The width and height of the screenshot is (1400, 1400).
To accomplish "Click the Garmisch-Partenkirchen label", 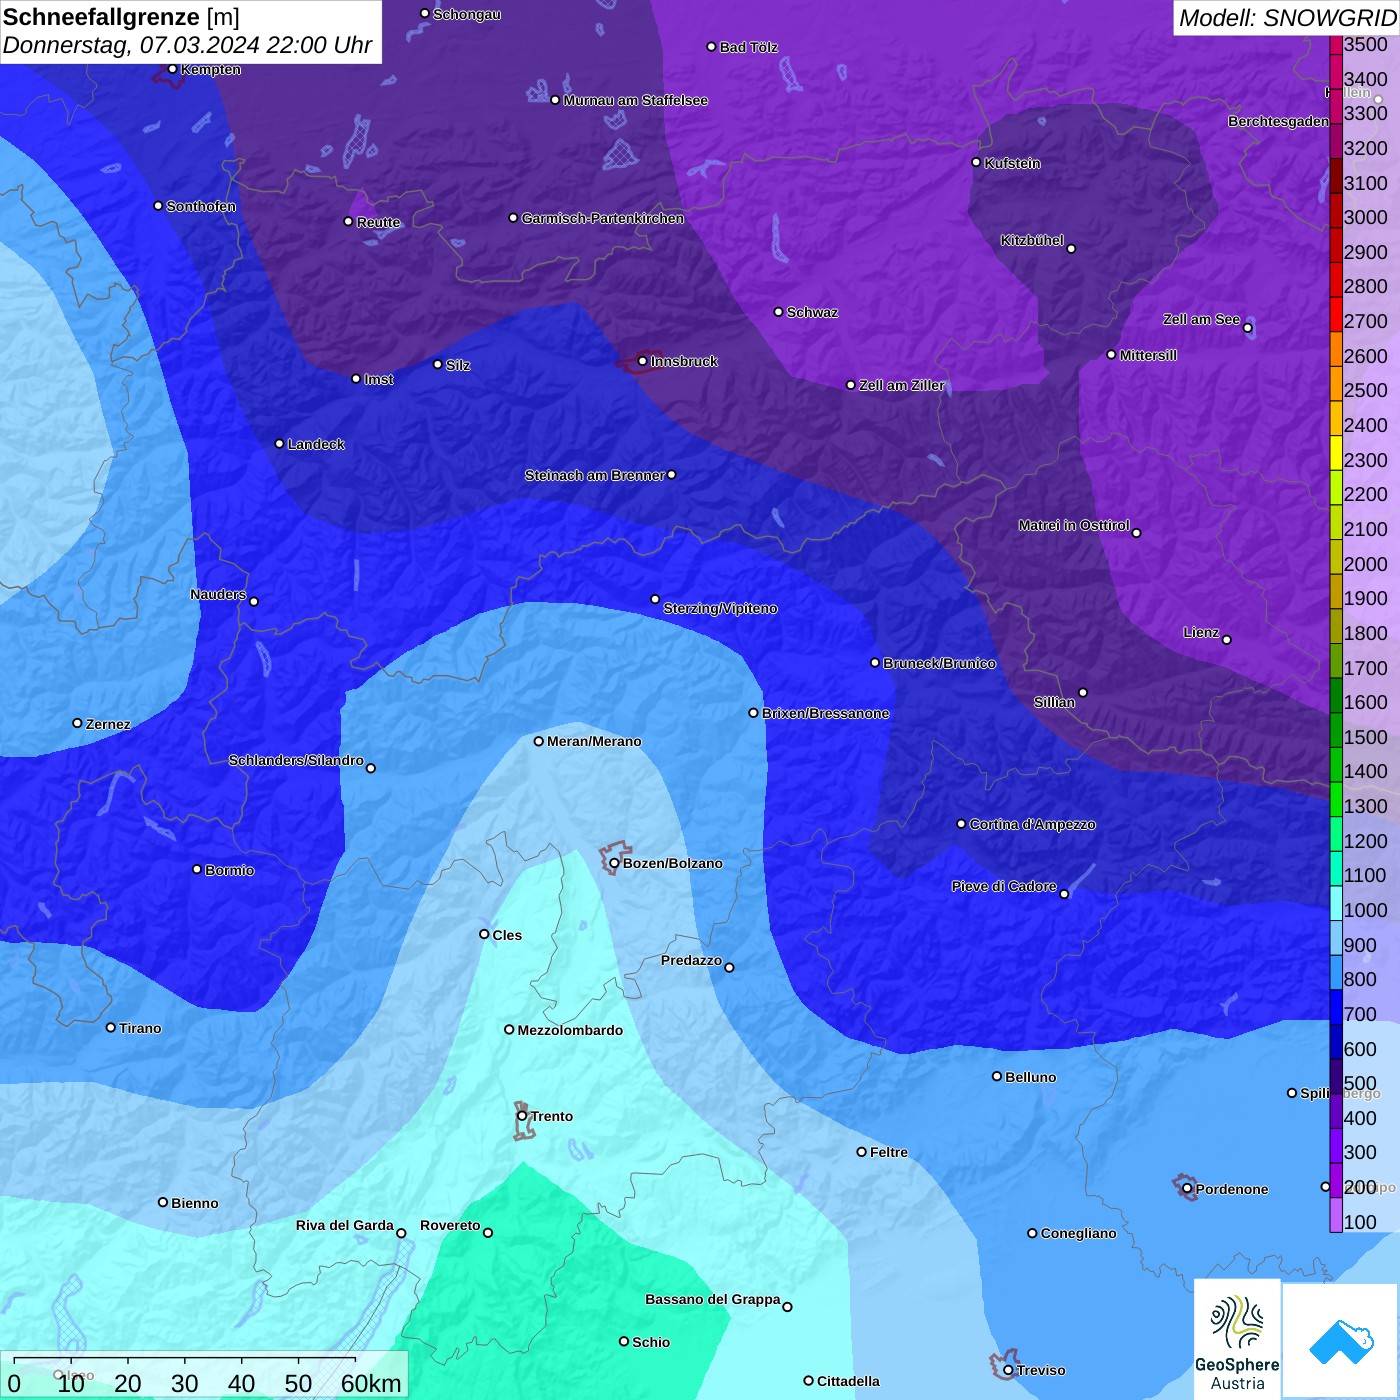I will (603, 218).
